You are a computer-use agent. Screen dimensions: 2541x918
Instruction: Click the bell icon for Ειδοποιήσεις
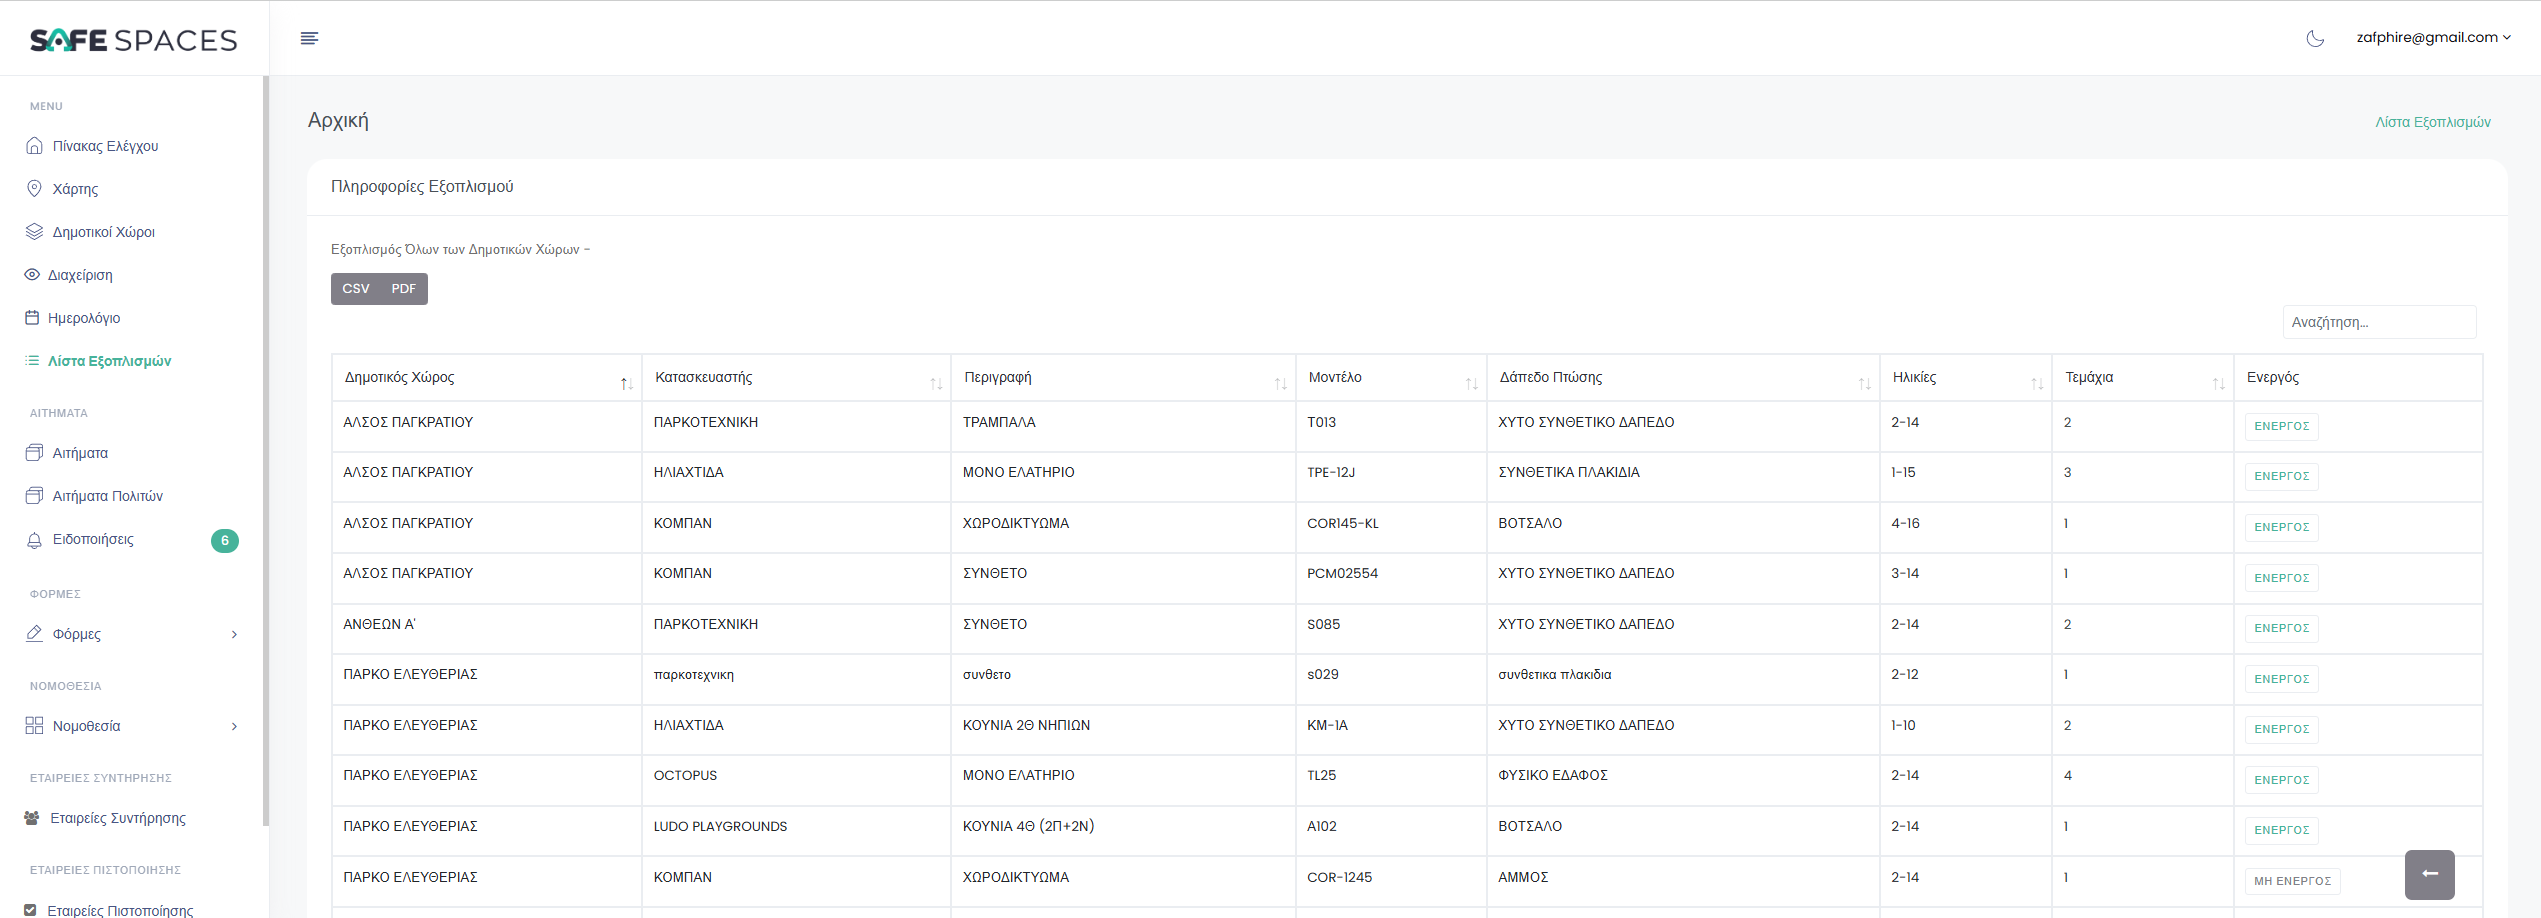[34, 540]
